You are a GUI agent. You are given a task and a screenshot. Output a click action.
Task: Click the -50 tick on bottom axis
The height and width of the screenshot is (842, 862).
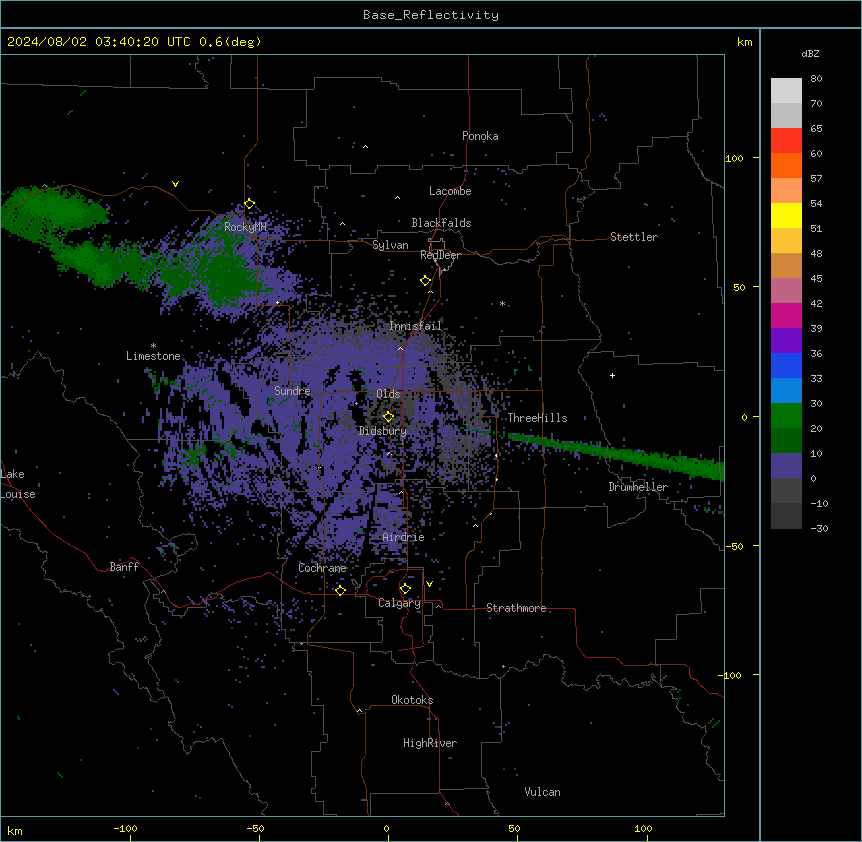pos(255,828)
